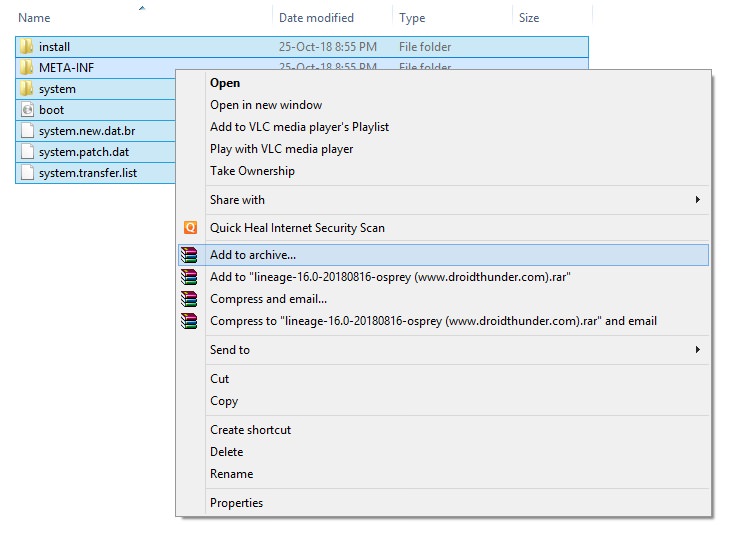The image size is (746, 548).
Task: Choose Open from the context menu
Action: tap(225, 83)
